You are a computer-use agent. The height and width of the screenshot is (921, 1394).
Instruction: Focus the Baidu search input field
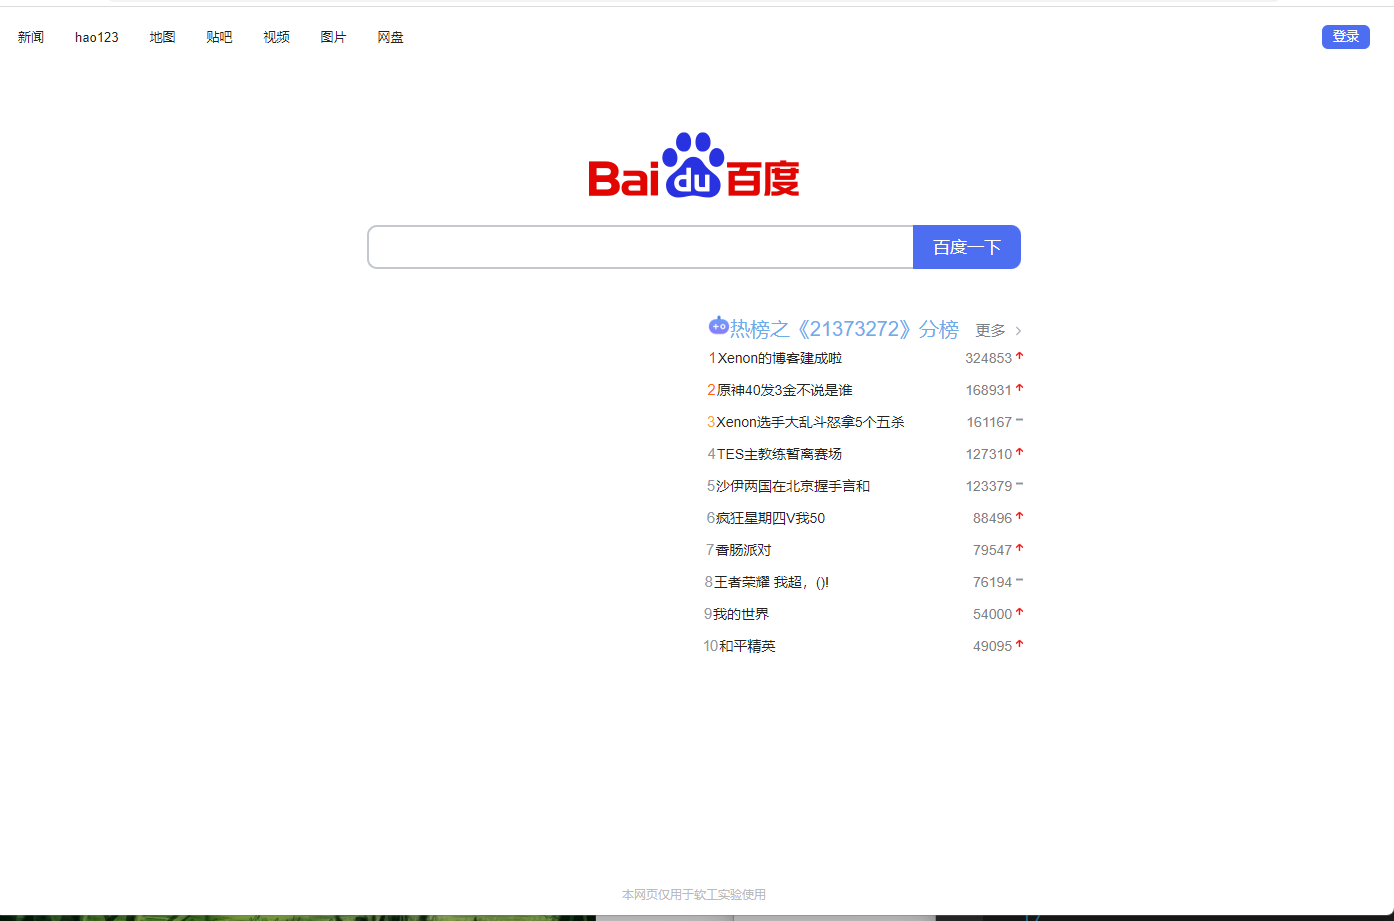click(x=640, y=247)
